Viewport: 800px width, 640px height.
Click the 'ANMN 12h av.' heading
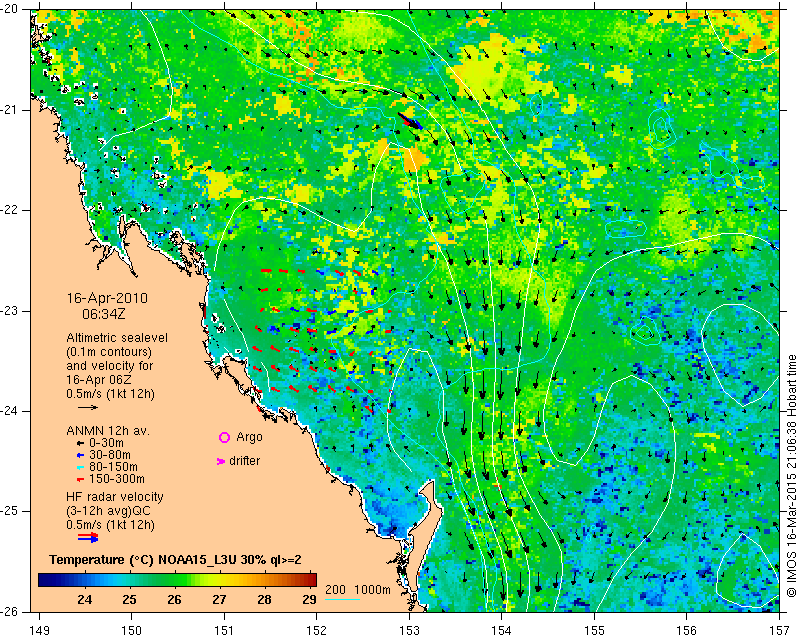(x=108, y=431)
